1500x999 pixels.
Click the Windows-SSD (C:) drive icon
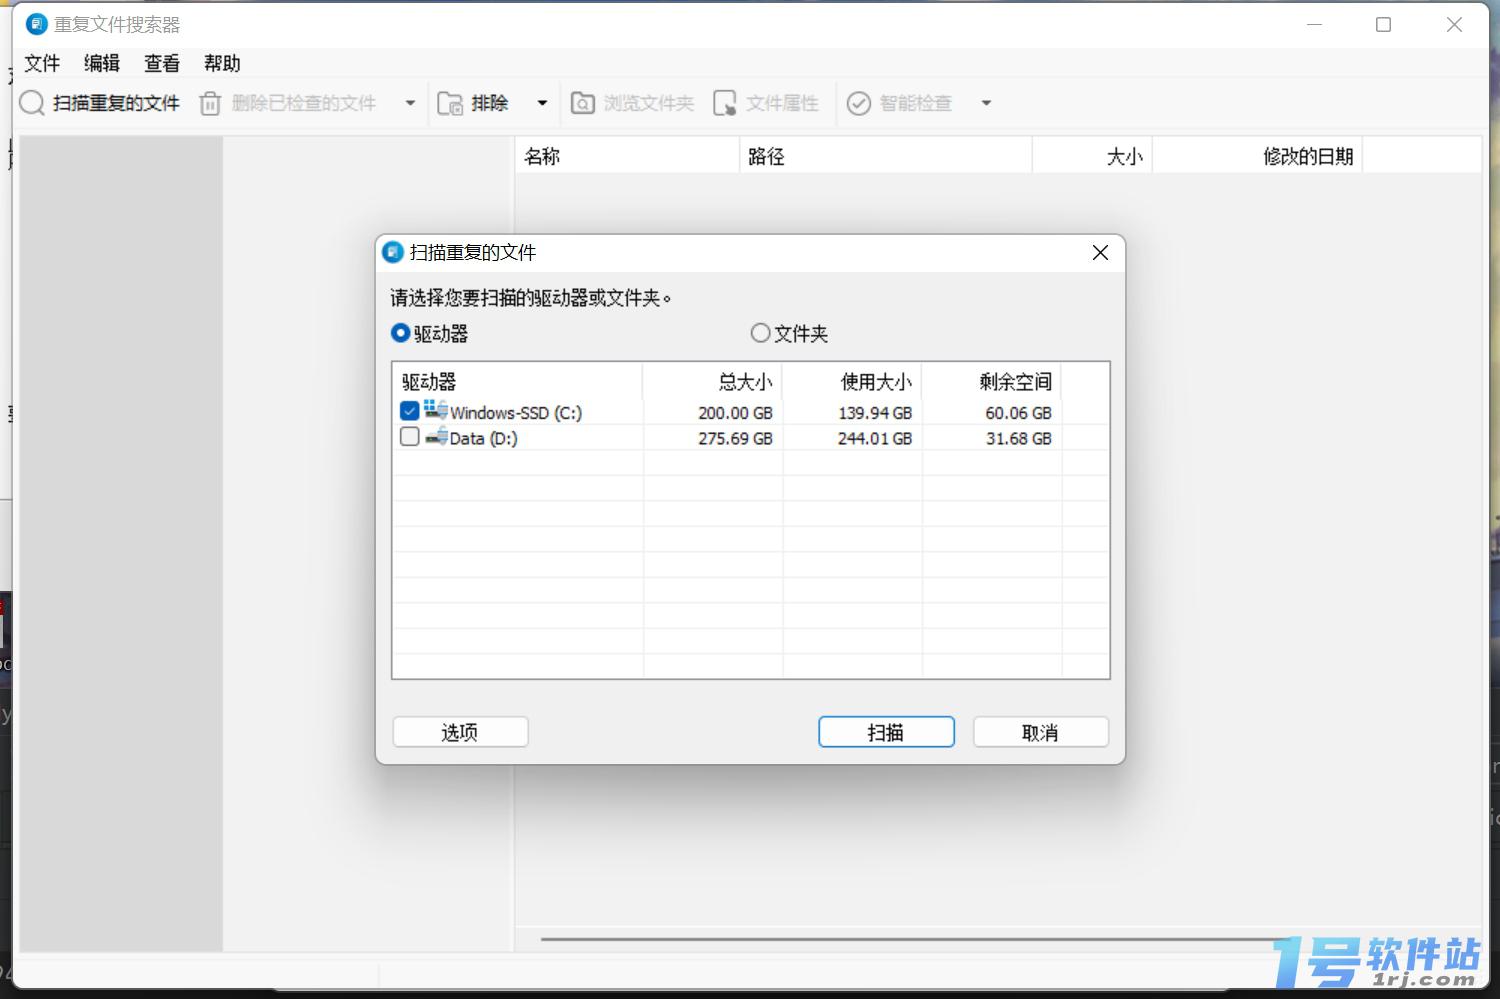[x=435, y=410]
